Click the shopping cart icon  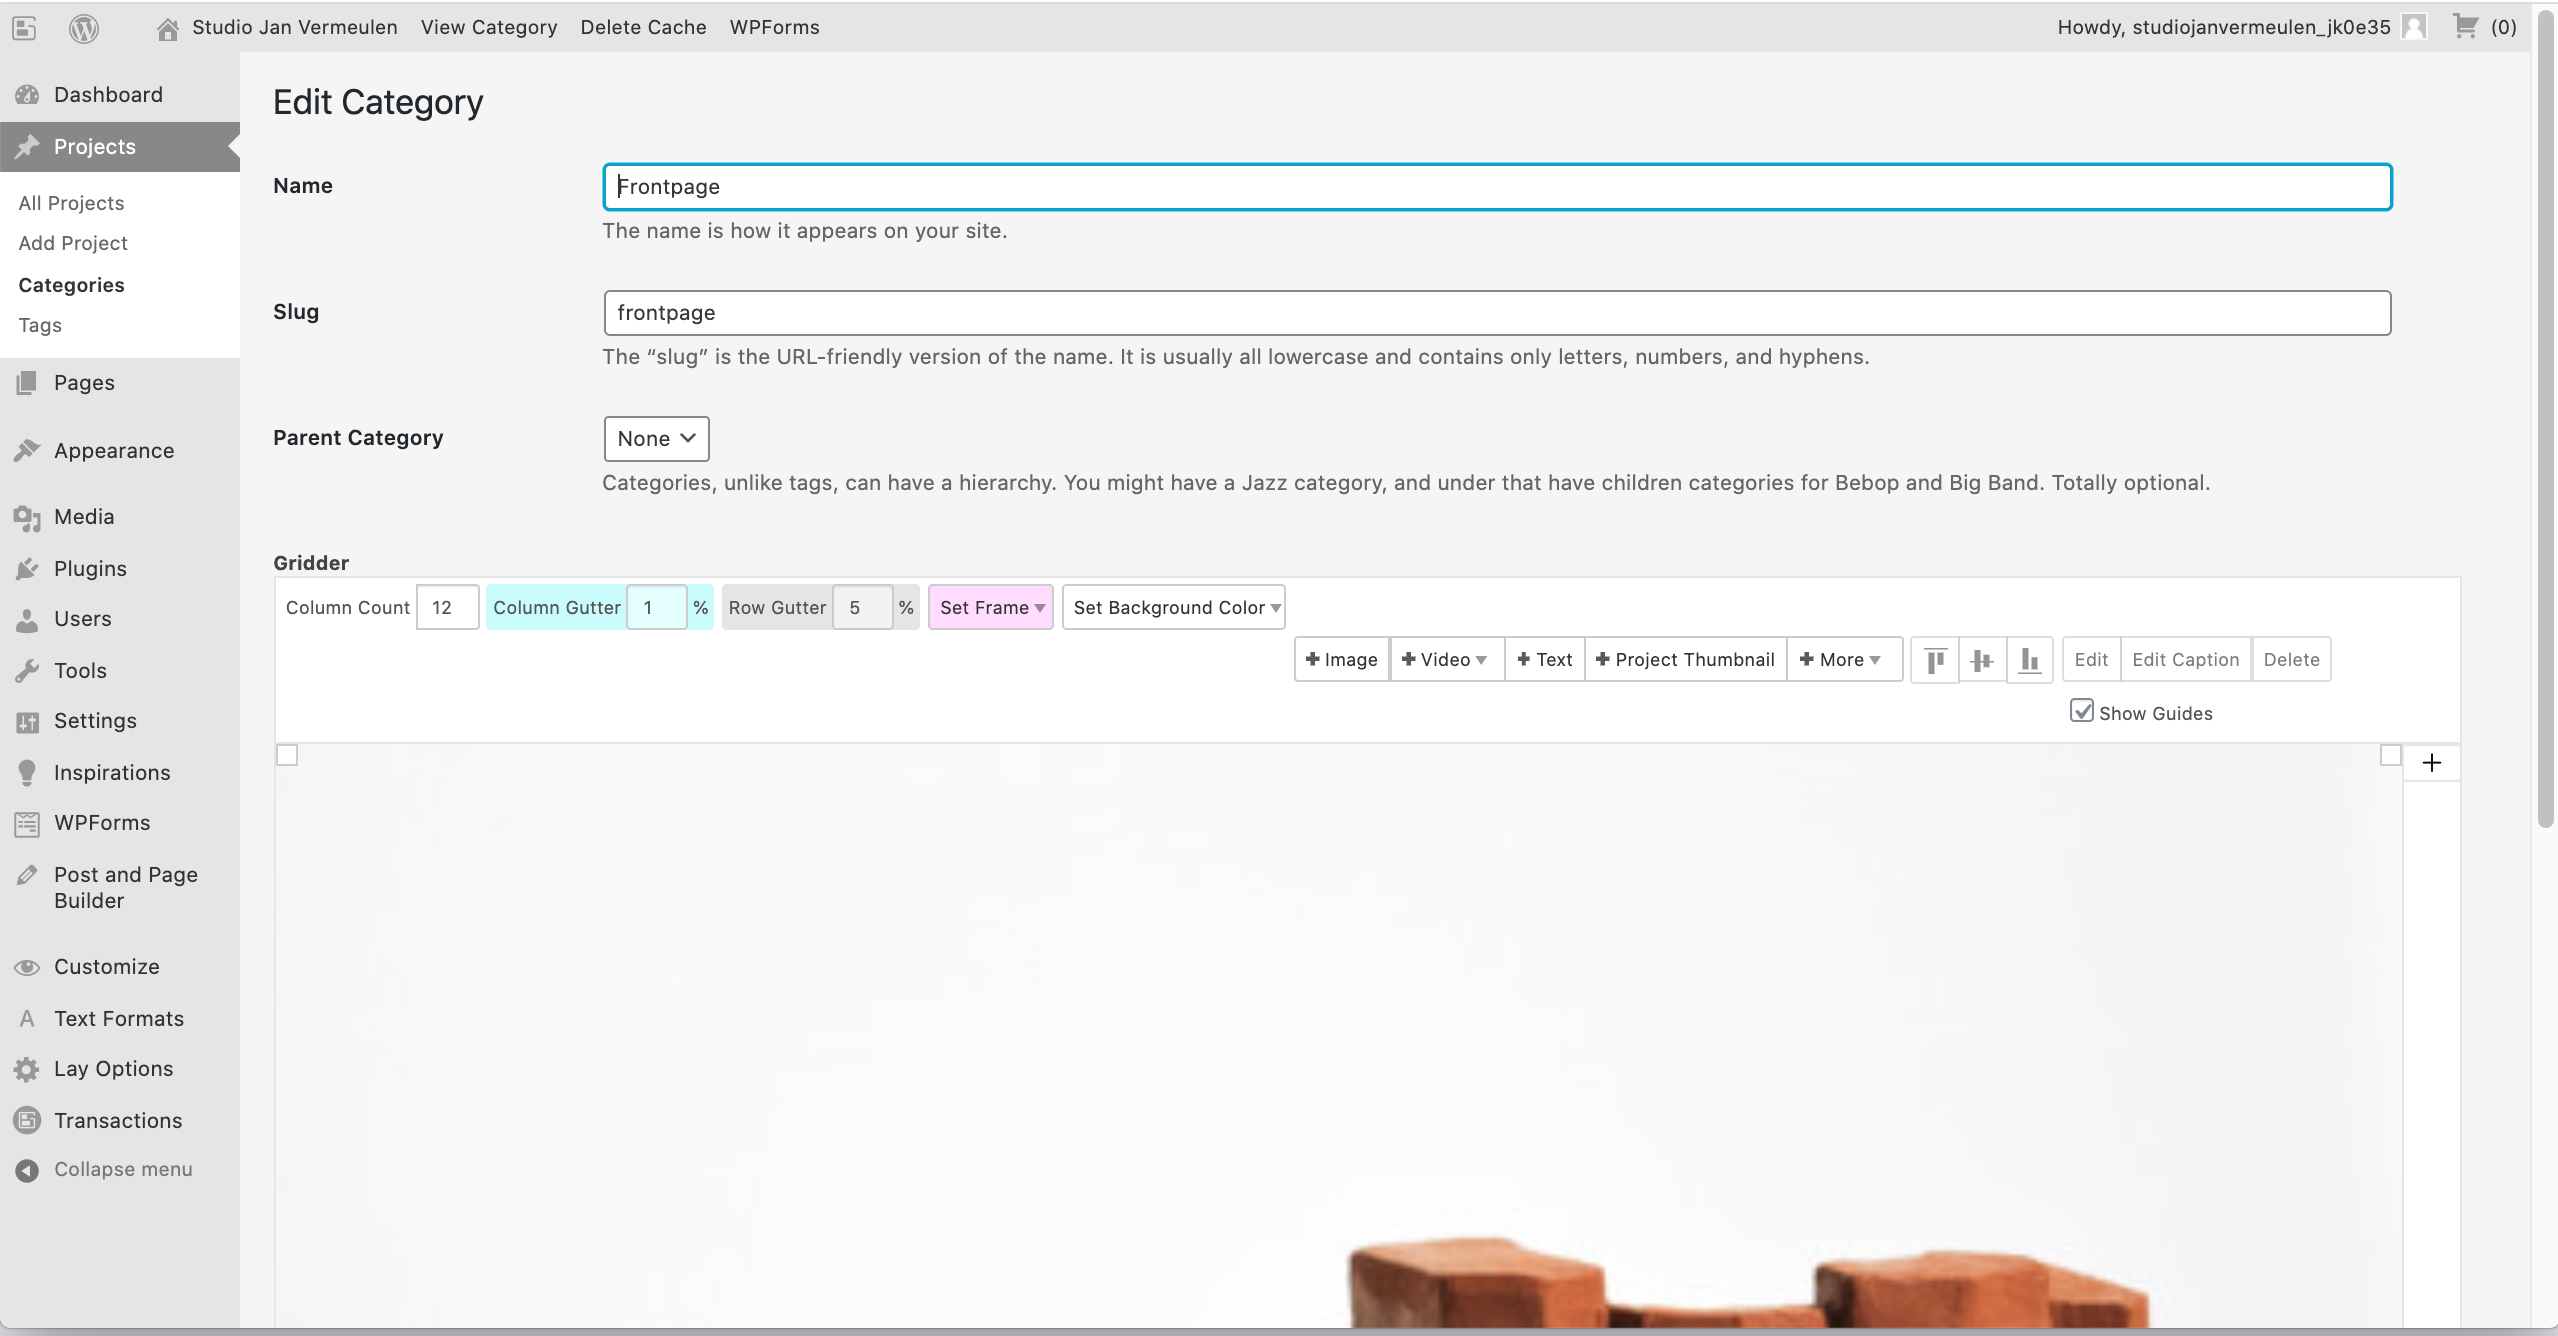tap(2465, 27)
